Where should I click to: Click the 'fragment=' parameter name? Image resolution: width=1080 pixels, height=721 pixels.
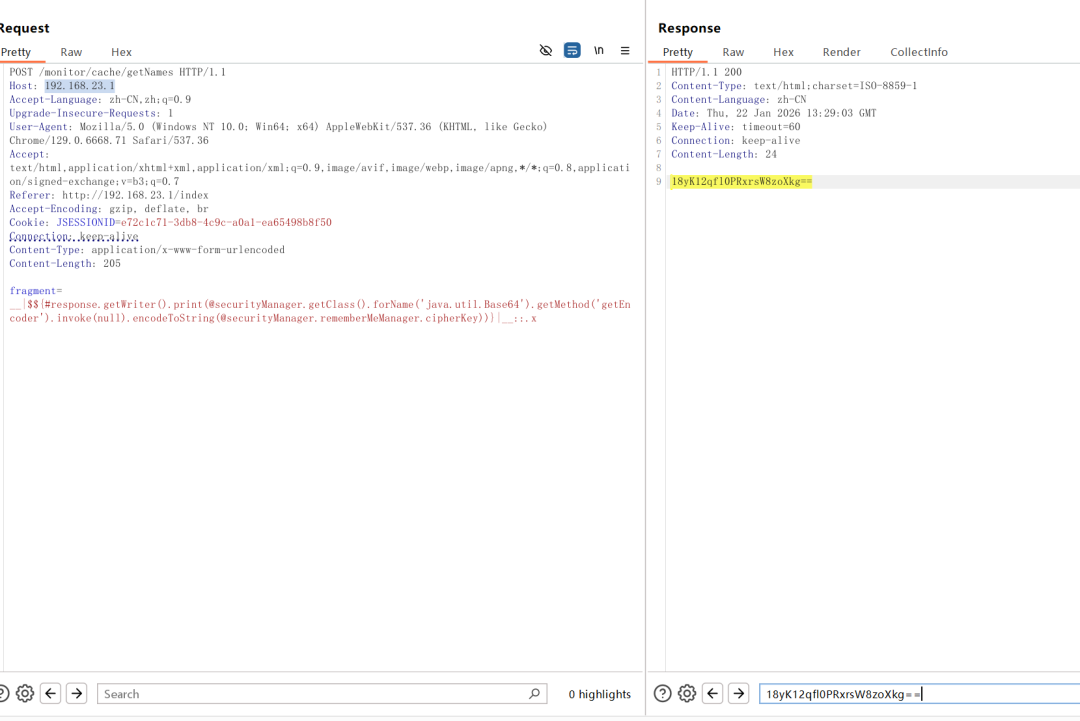(36, 291)
